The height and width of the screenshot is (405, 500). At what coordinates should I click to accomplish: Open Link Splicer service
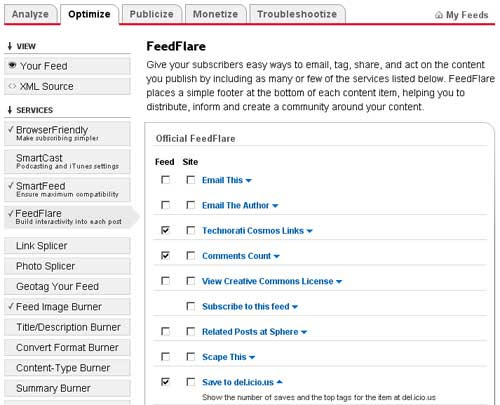tap(67, 246)
